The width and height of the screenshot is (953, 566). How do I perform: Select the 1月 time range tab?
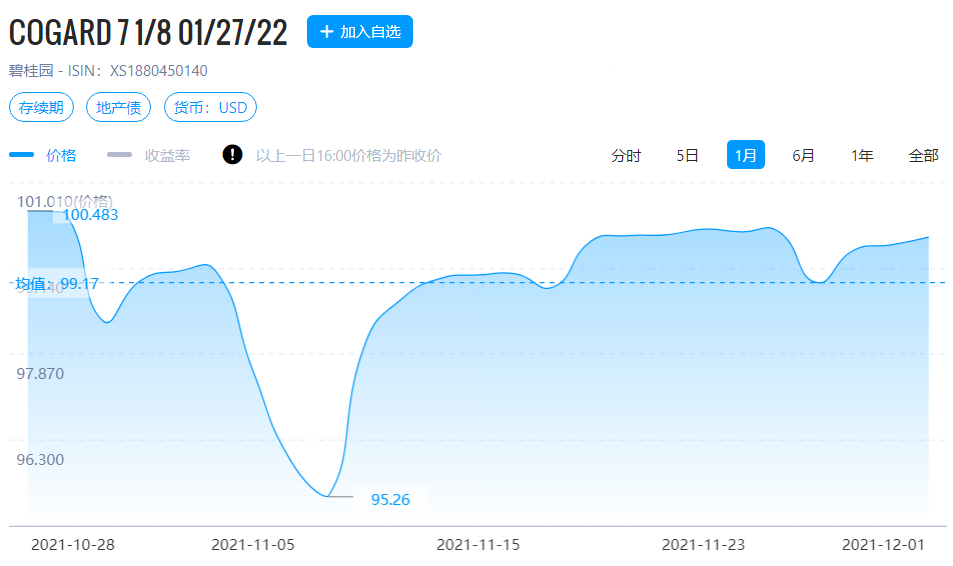point(745,155)
